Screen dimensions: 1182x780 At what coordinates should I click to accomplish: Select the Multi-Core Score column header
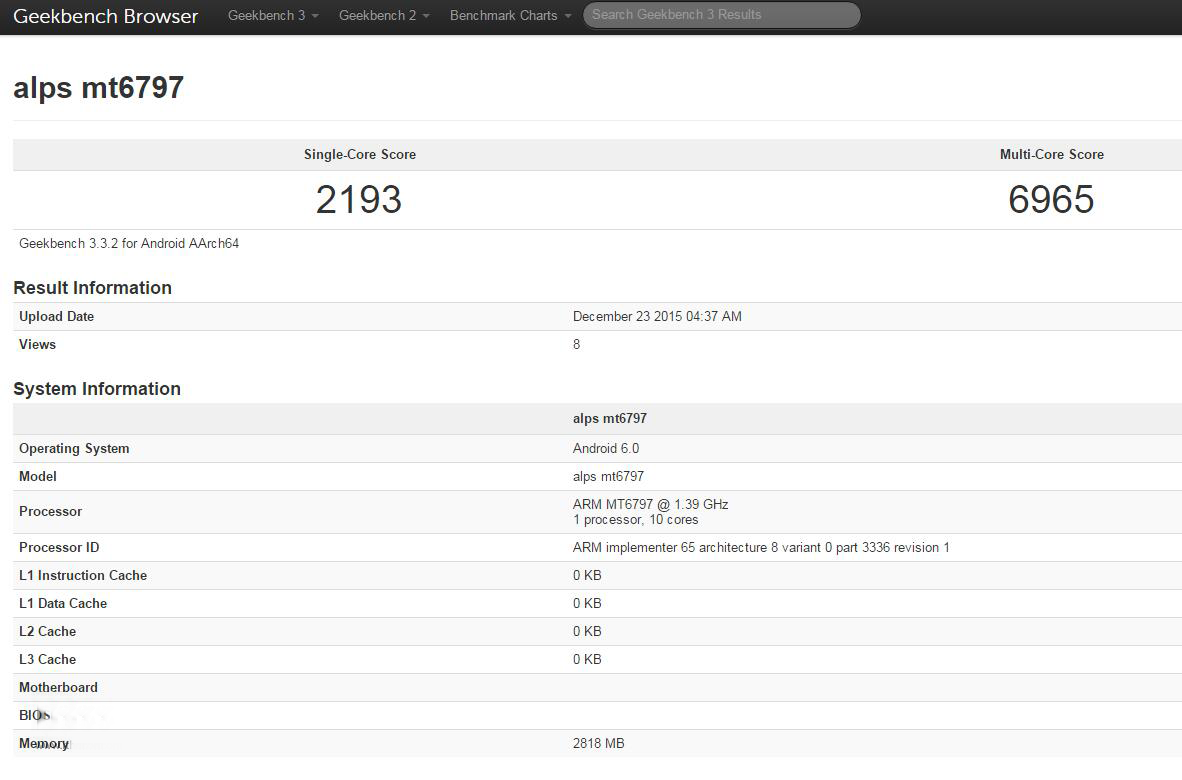click(1051, 155)
